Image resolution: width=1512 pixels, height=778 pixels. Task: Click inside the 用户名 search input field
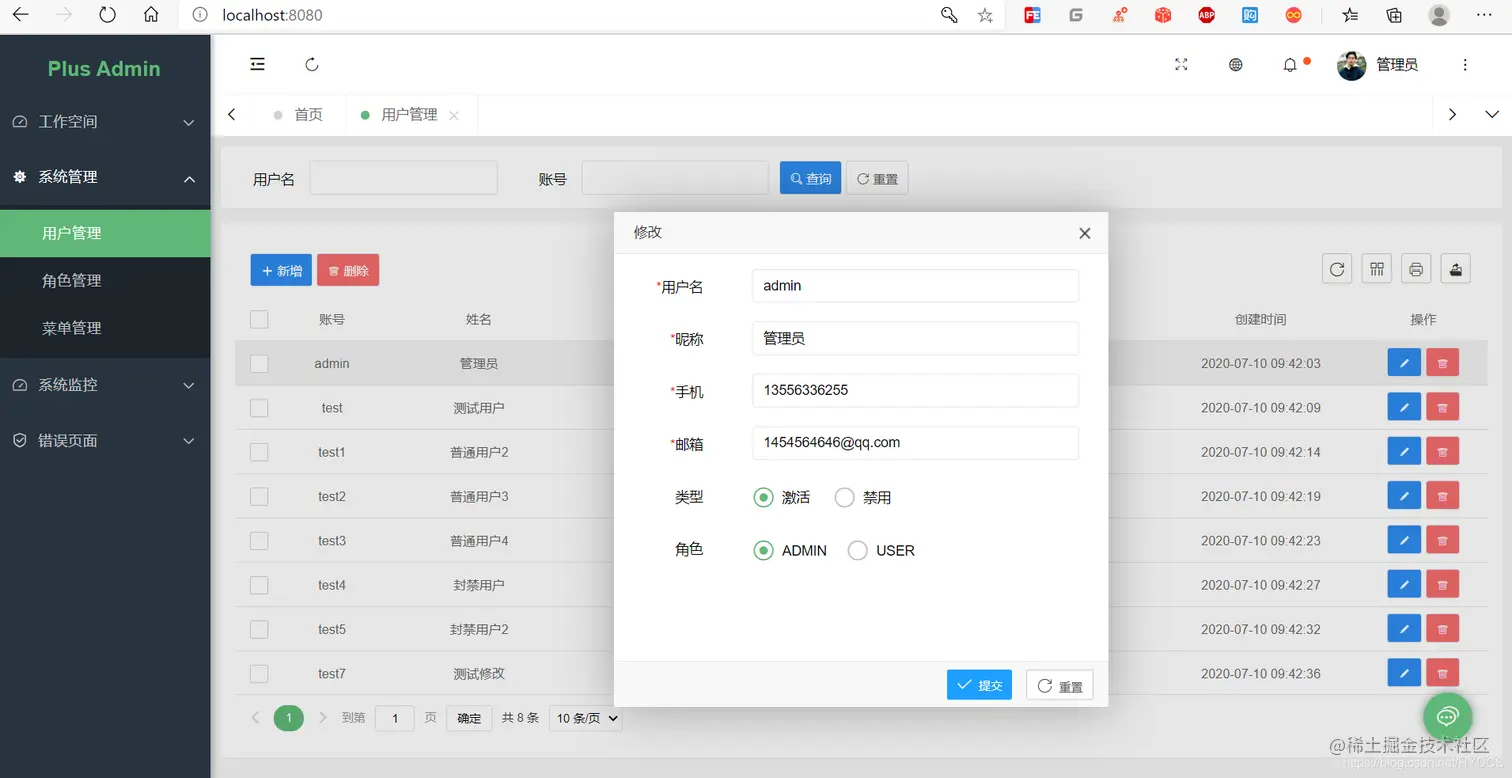click(x=403, y=177)
